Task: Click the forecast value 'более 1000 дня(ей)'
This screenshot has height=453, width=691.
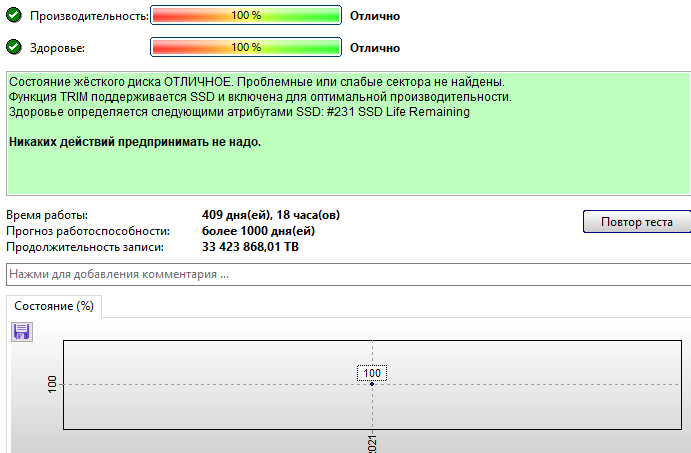Action: (258, 231)
